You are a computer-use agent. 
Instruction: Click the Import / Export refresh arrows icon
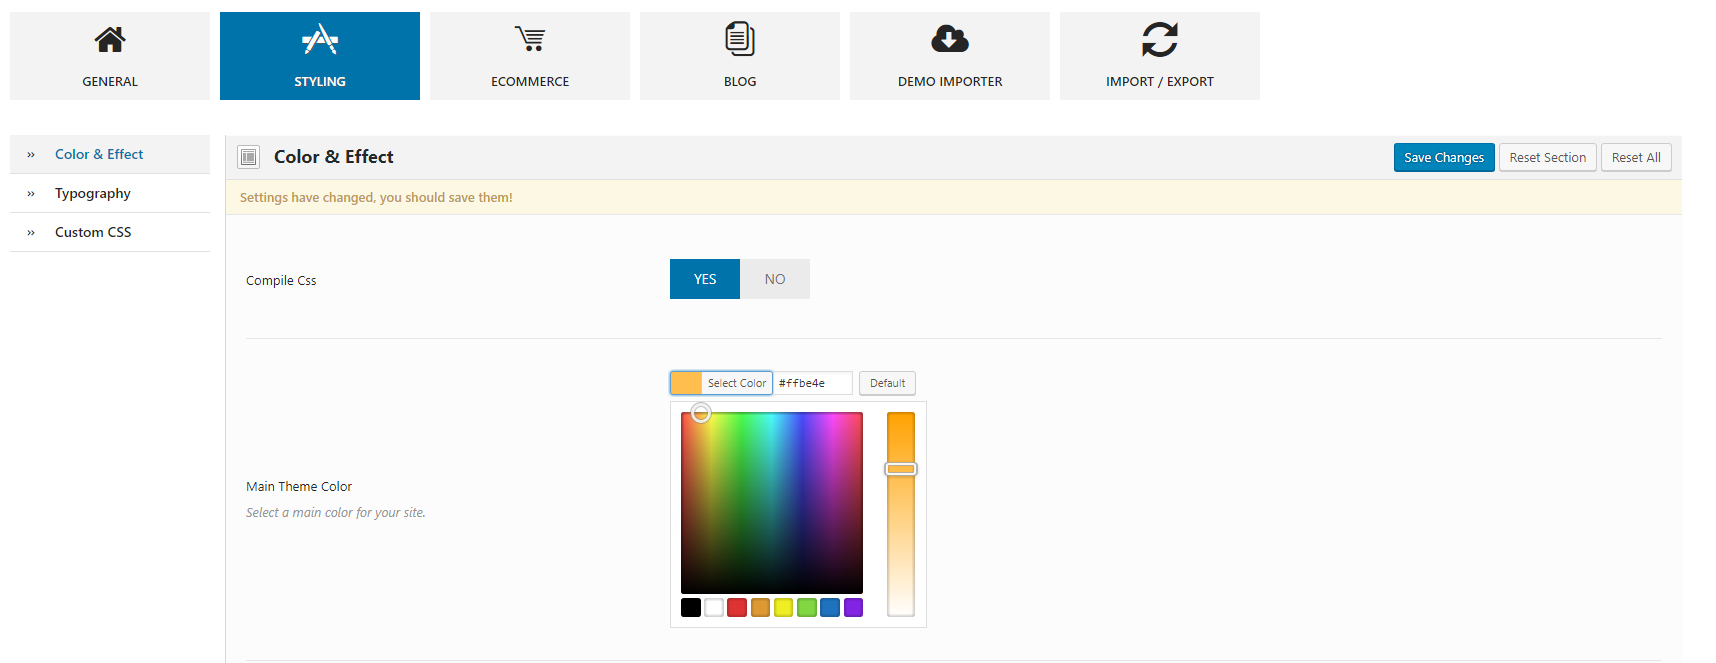pos(1160,39)
